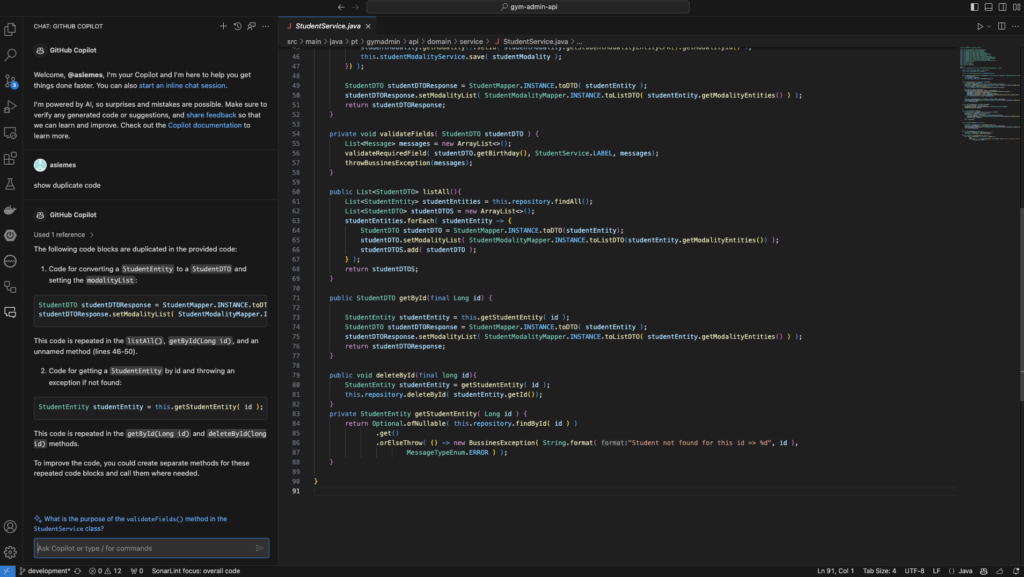Select the suggested validateFields() follow-up question
1024x577 pixels.
tap(131, 524)
